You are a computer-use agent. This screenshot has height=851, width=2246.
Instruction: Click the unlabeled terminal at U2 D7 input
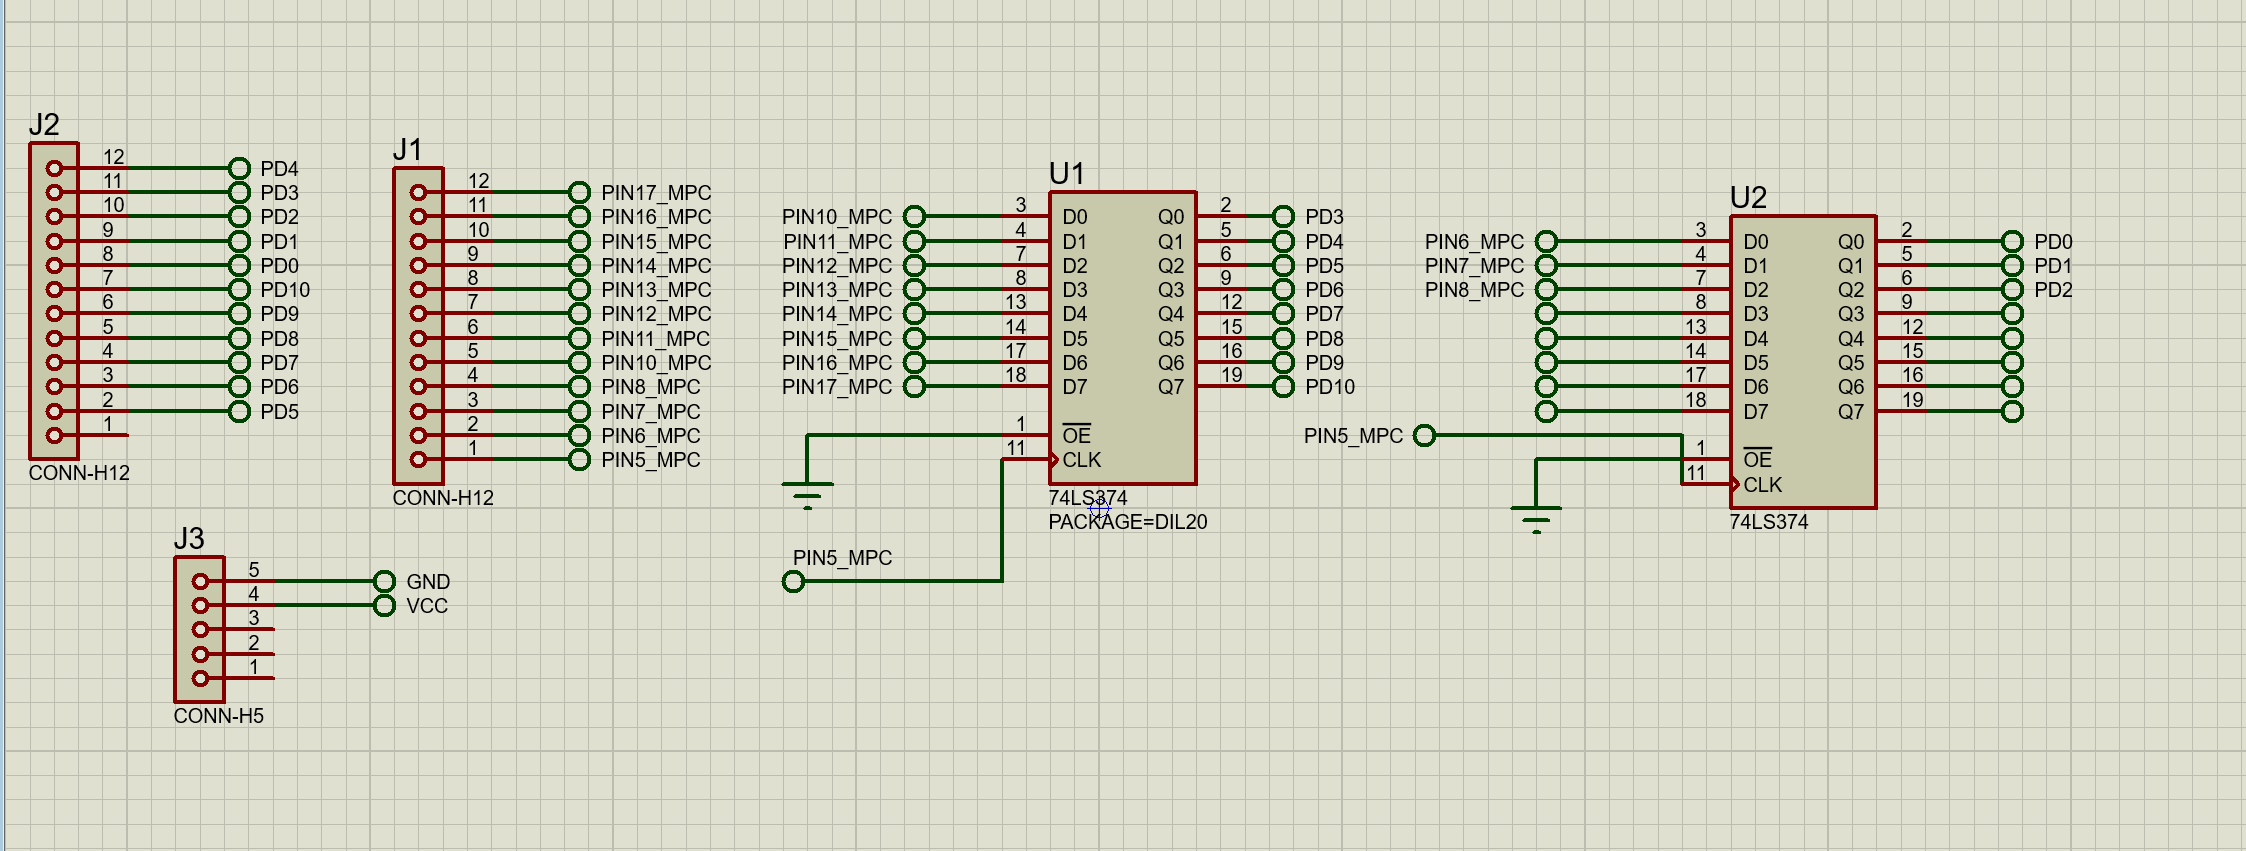1546,411
